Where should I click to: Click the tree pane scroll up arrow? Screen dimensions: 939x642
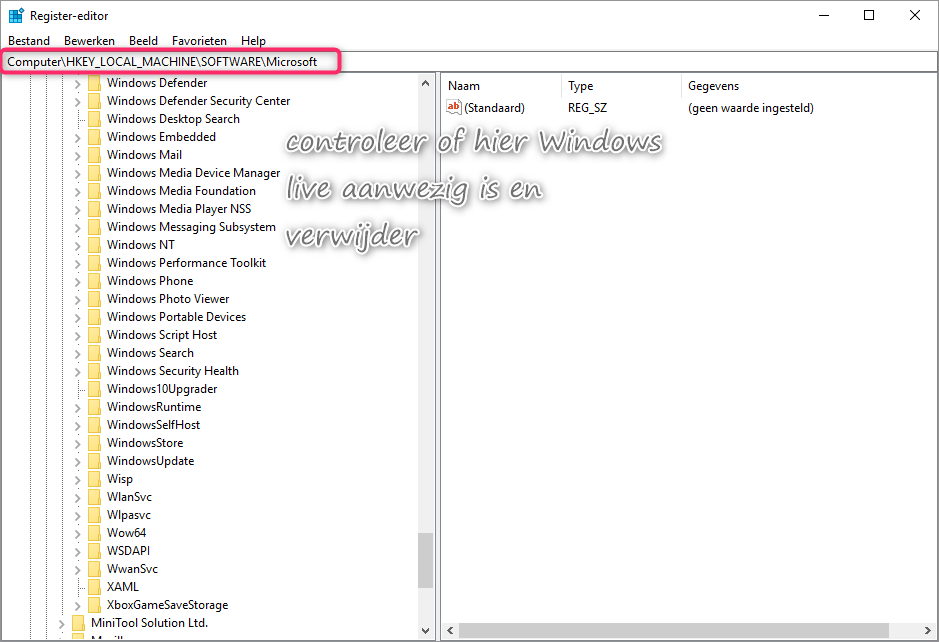(x=425, y=83)
